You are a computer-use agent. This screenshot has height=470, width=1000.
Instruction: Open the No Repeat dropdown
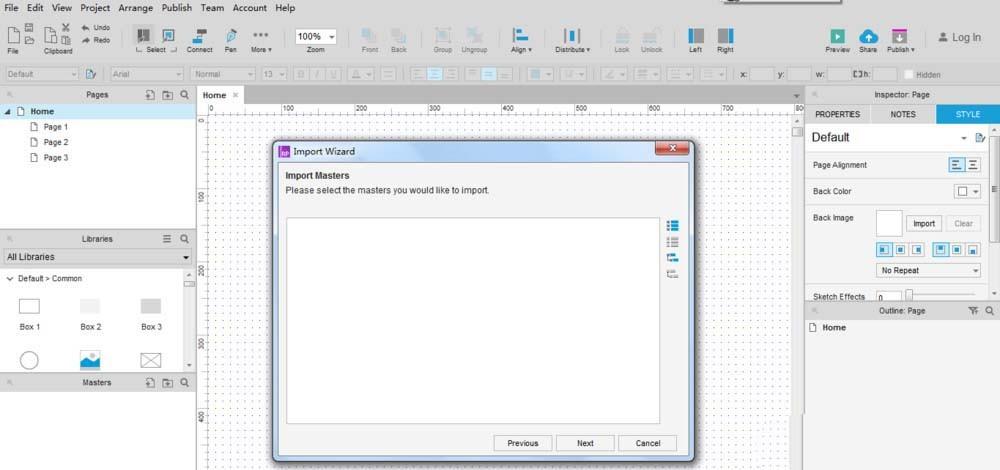(x=928, y=270)
